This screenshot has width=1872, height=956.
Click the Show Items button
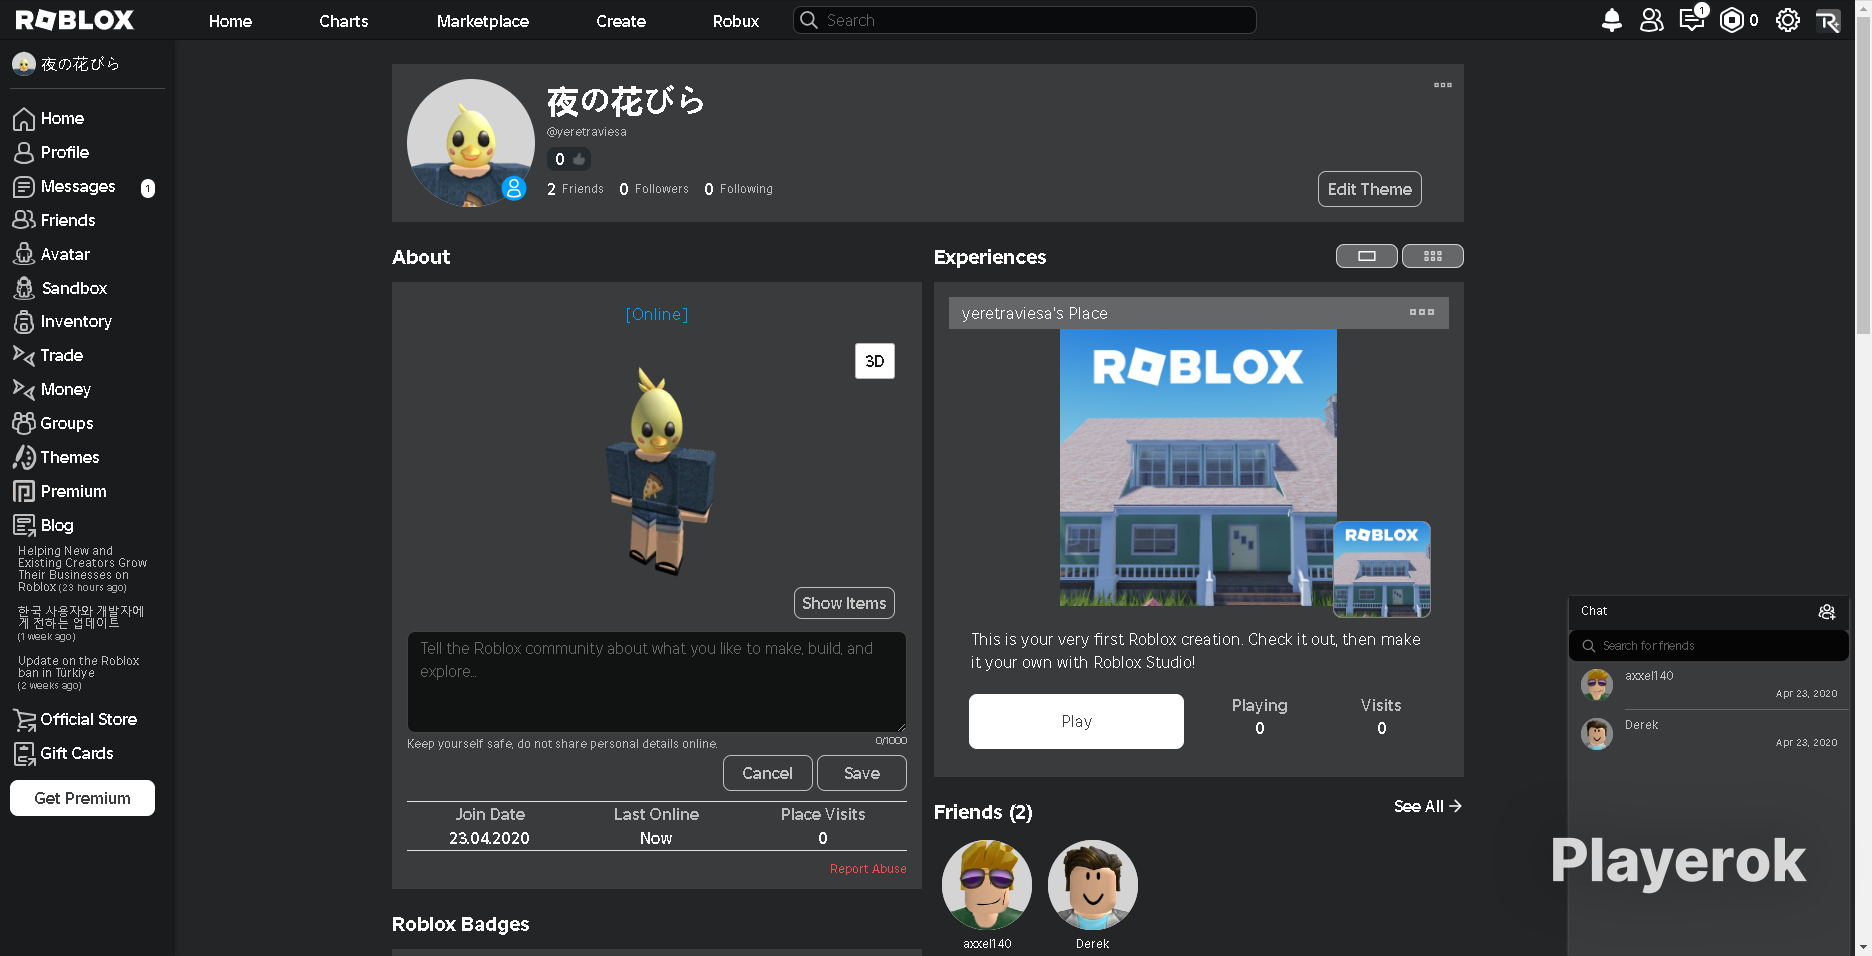(x=844, y=603)
